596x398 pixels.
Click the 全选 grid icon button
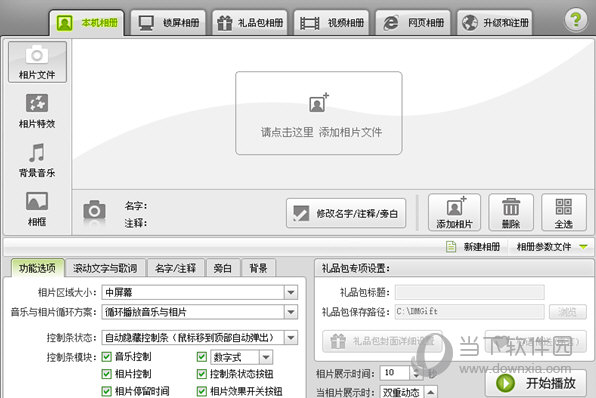[564, 212]
